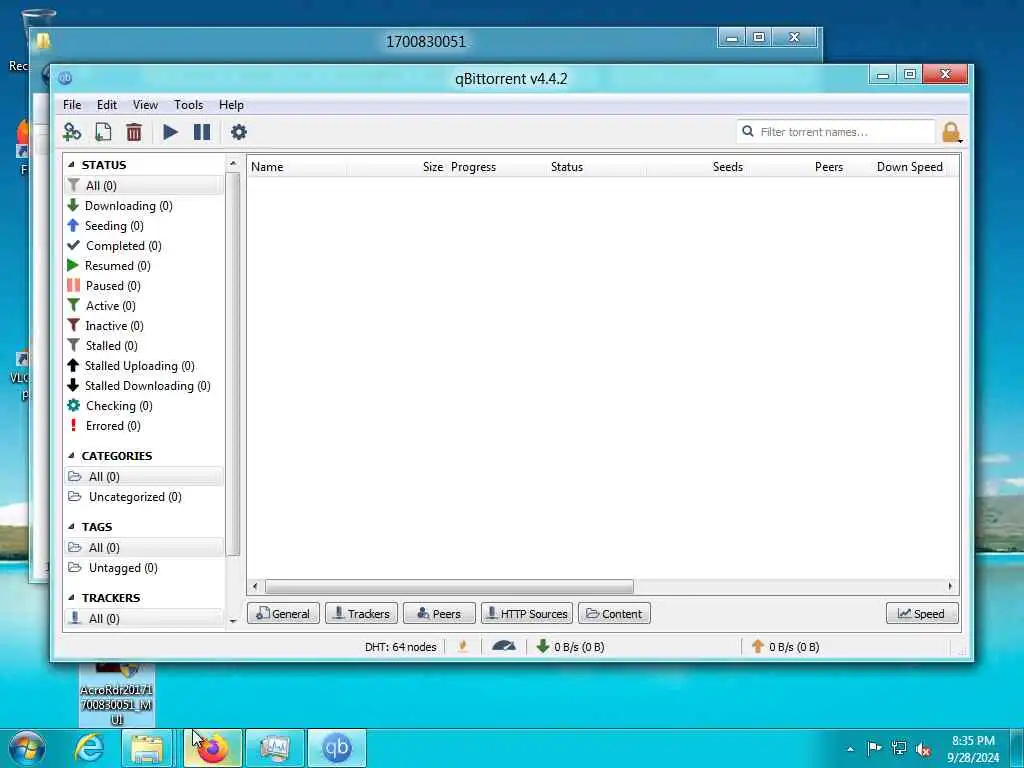Image resolution: width=1024 pixels, height=768 pixels.
Task: Collapse the TAGS section
Action: [71, 526]
